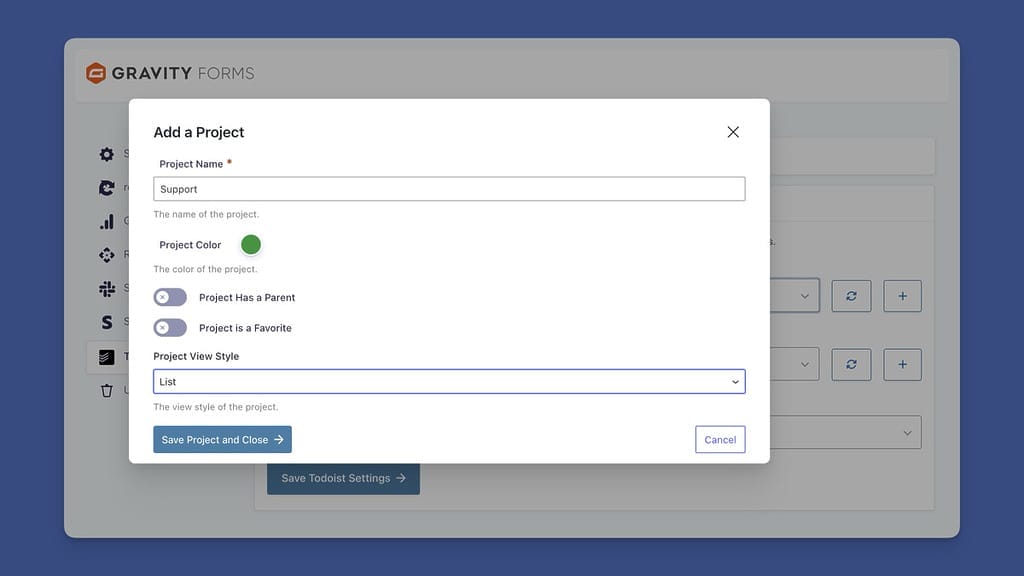Click Save Project and Close
Image resolution: width=1024 pixels, height=576 pixels.
tap(222, 439)
